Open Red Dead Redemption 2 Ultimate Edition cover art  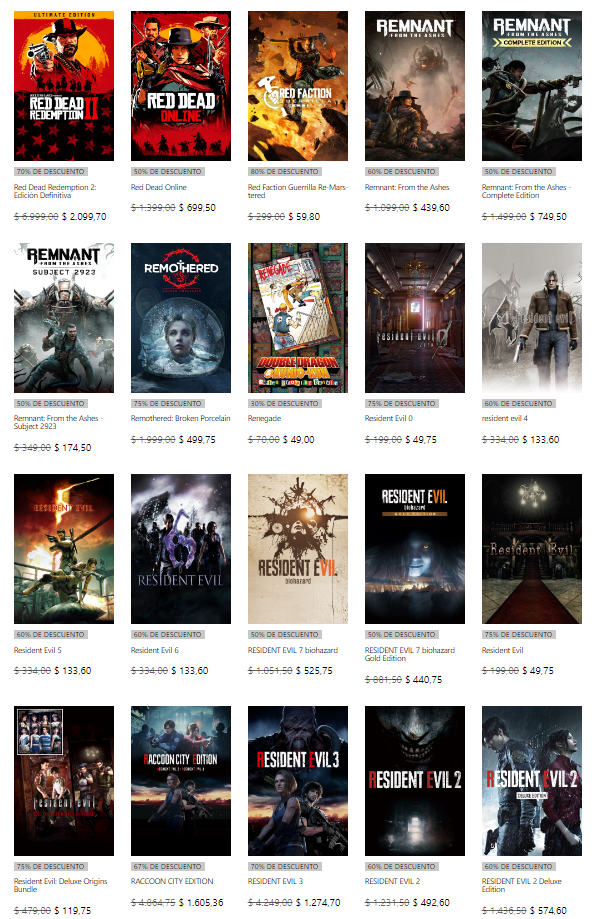(x=64, y=86)
